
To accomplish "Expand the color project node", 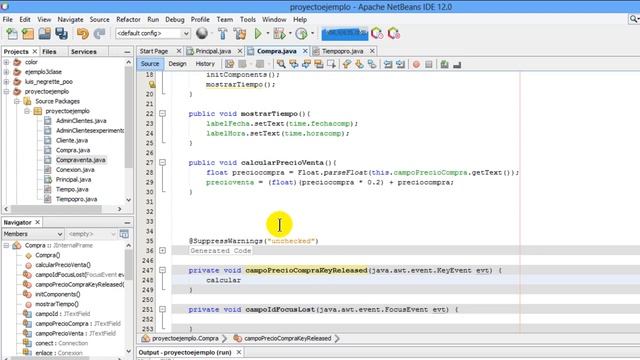I will coord(6,62).
